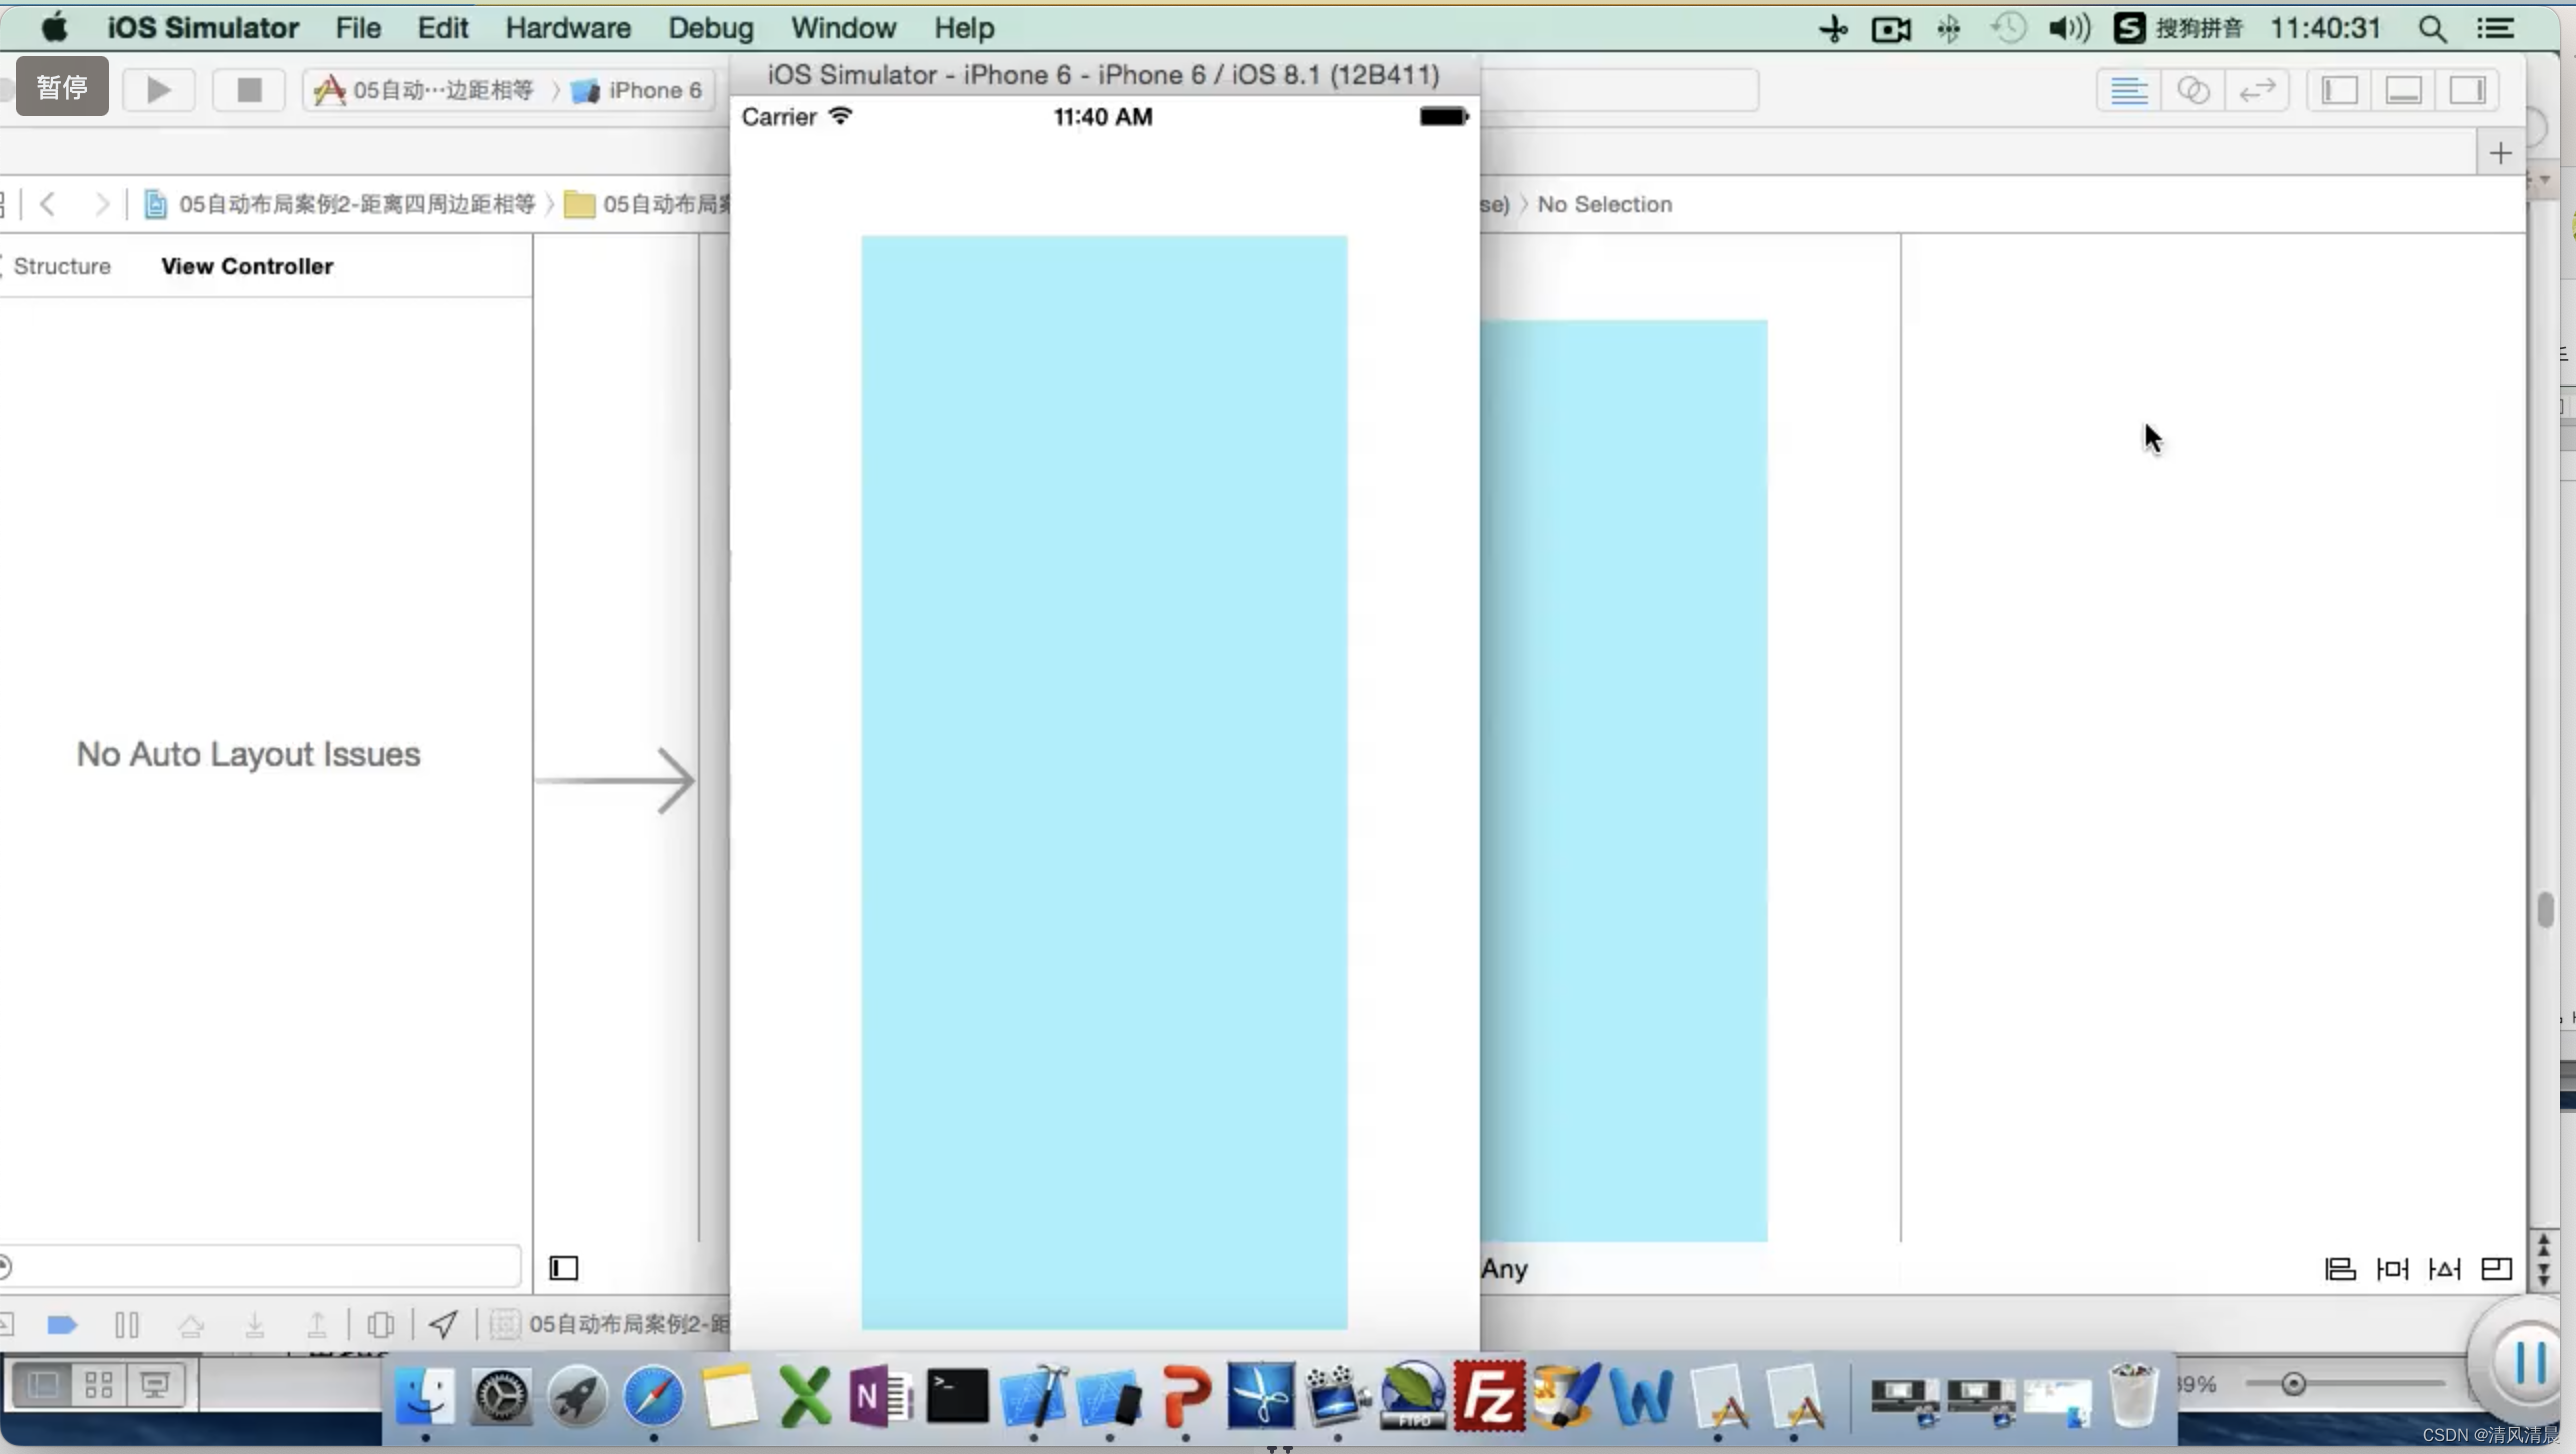Open 05自动布局案例2-距离四周边距相等 breadcrumb
Screen dimensions: 2576x1454
pyautogui.click(x=341, y=204)
